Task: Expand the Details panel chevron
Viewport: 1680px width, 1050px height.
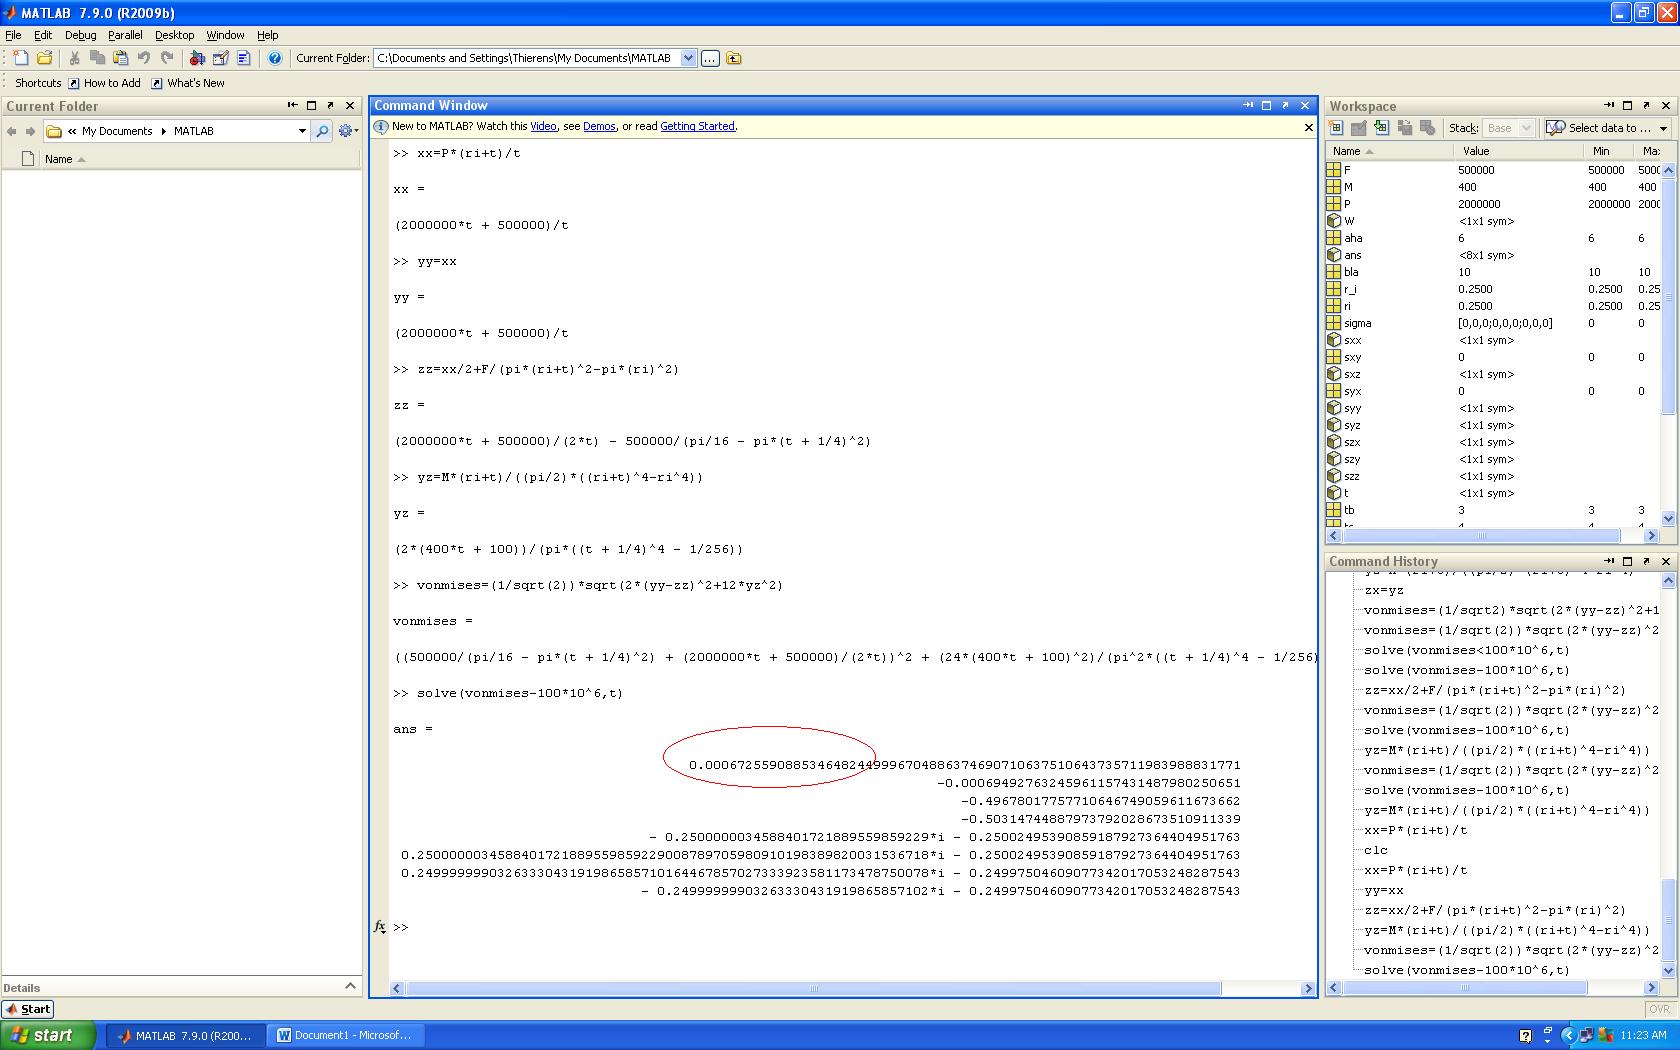Action: (x=350, y=986)
